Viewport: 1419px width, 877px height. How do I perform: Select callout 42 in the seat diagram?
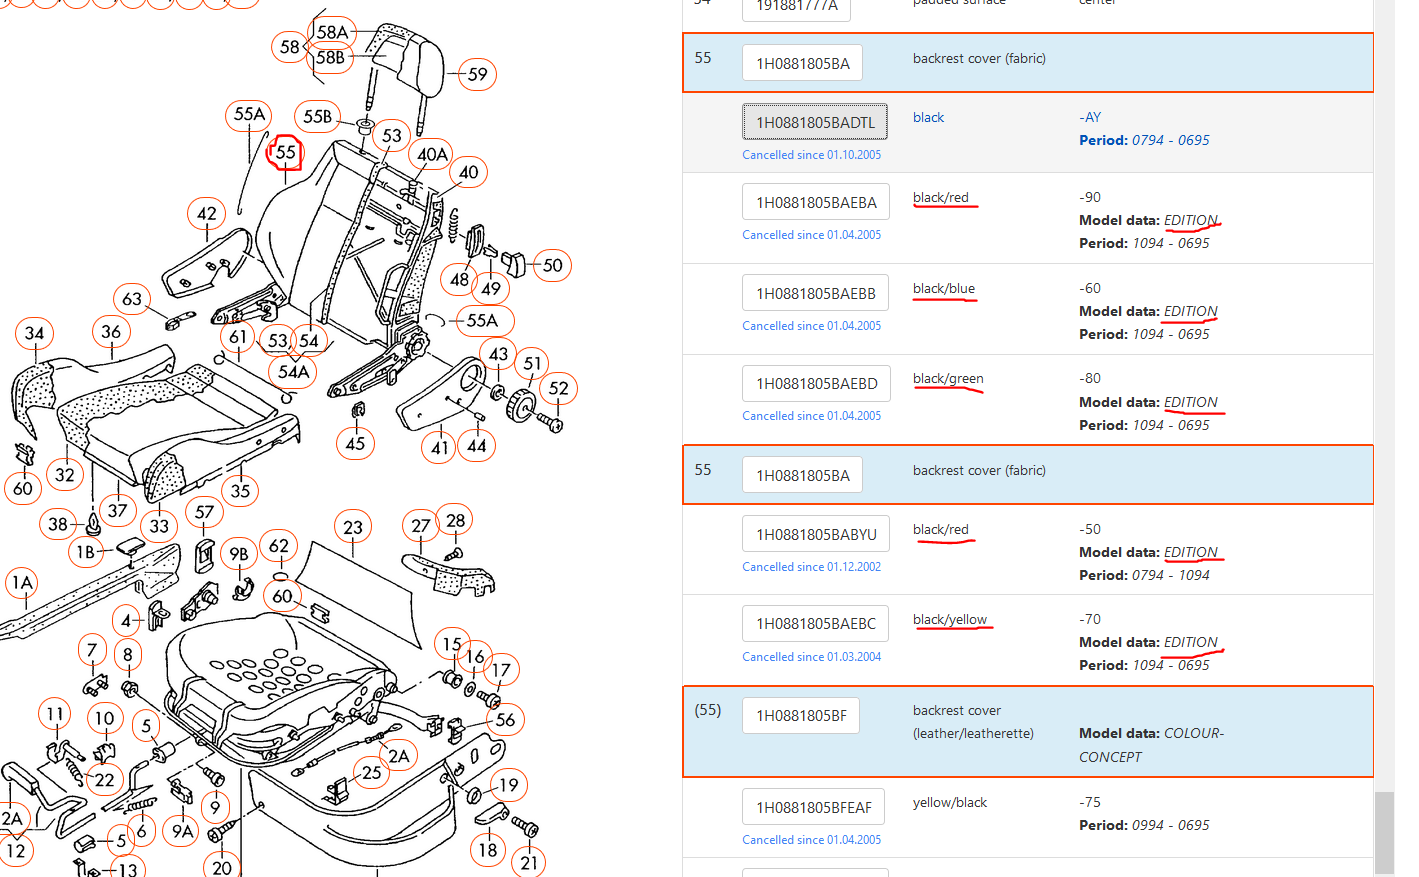[207, 213]
